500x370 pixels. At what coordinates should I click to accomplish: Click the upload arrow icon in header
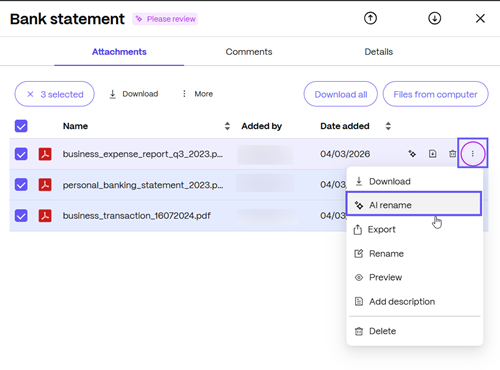click(x=370, y=18)
